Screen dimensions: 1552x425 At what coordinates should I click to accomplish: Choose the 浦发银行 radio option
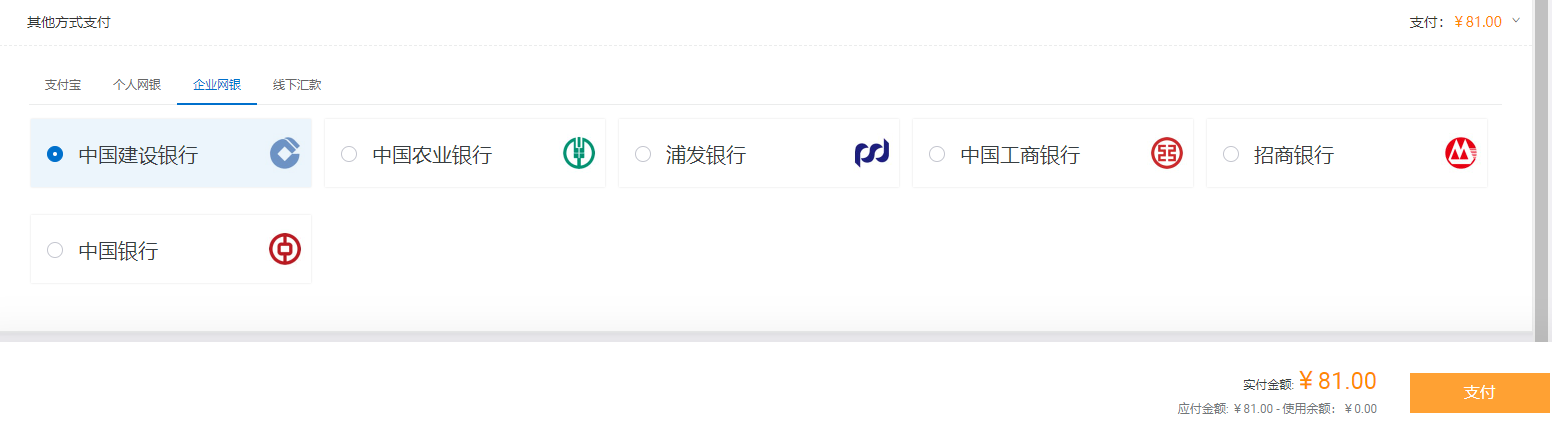[643, 154]
